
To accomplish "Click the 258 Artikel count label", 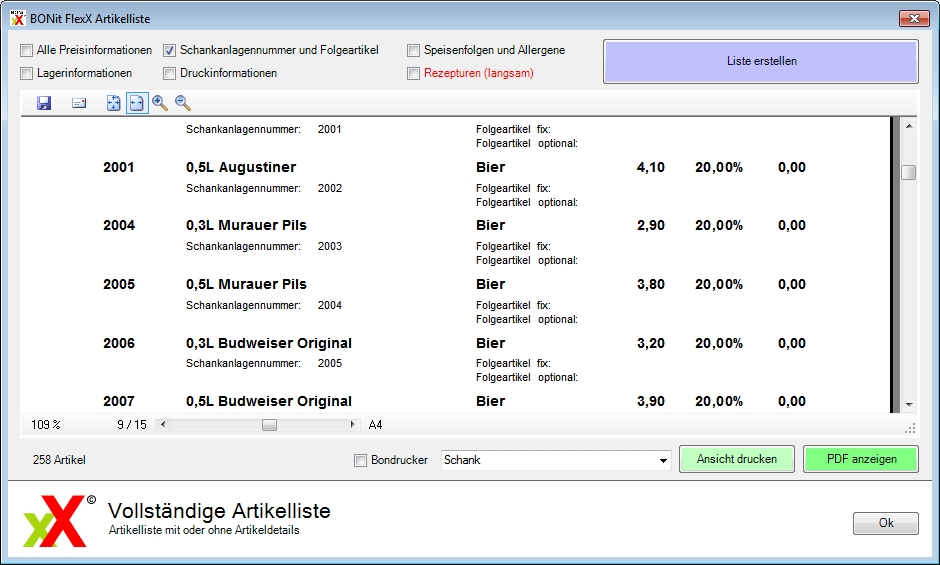I will [x=59, y=460].
